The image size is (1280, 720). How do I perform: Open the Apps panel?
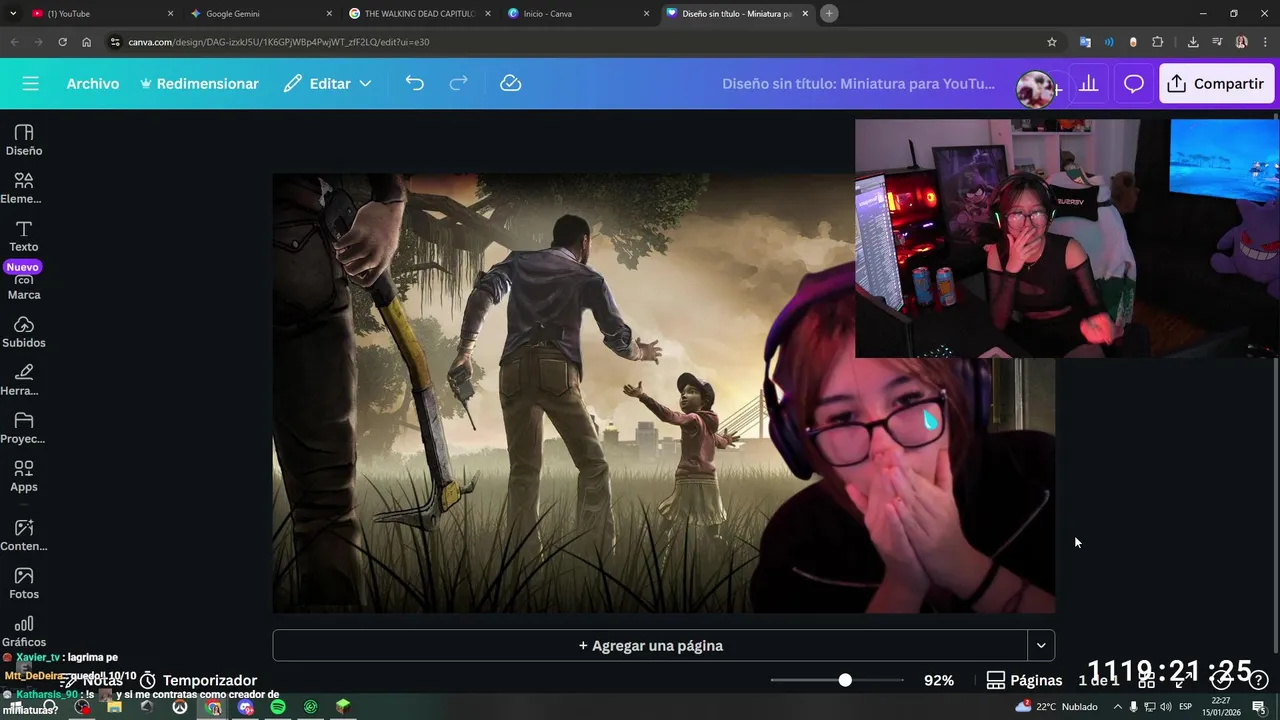pos(24,476)
